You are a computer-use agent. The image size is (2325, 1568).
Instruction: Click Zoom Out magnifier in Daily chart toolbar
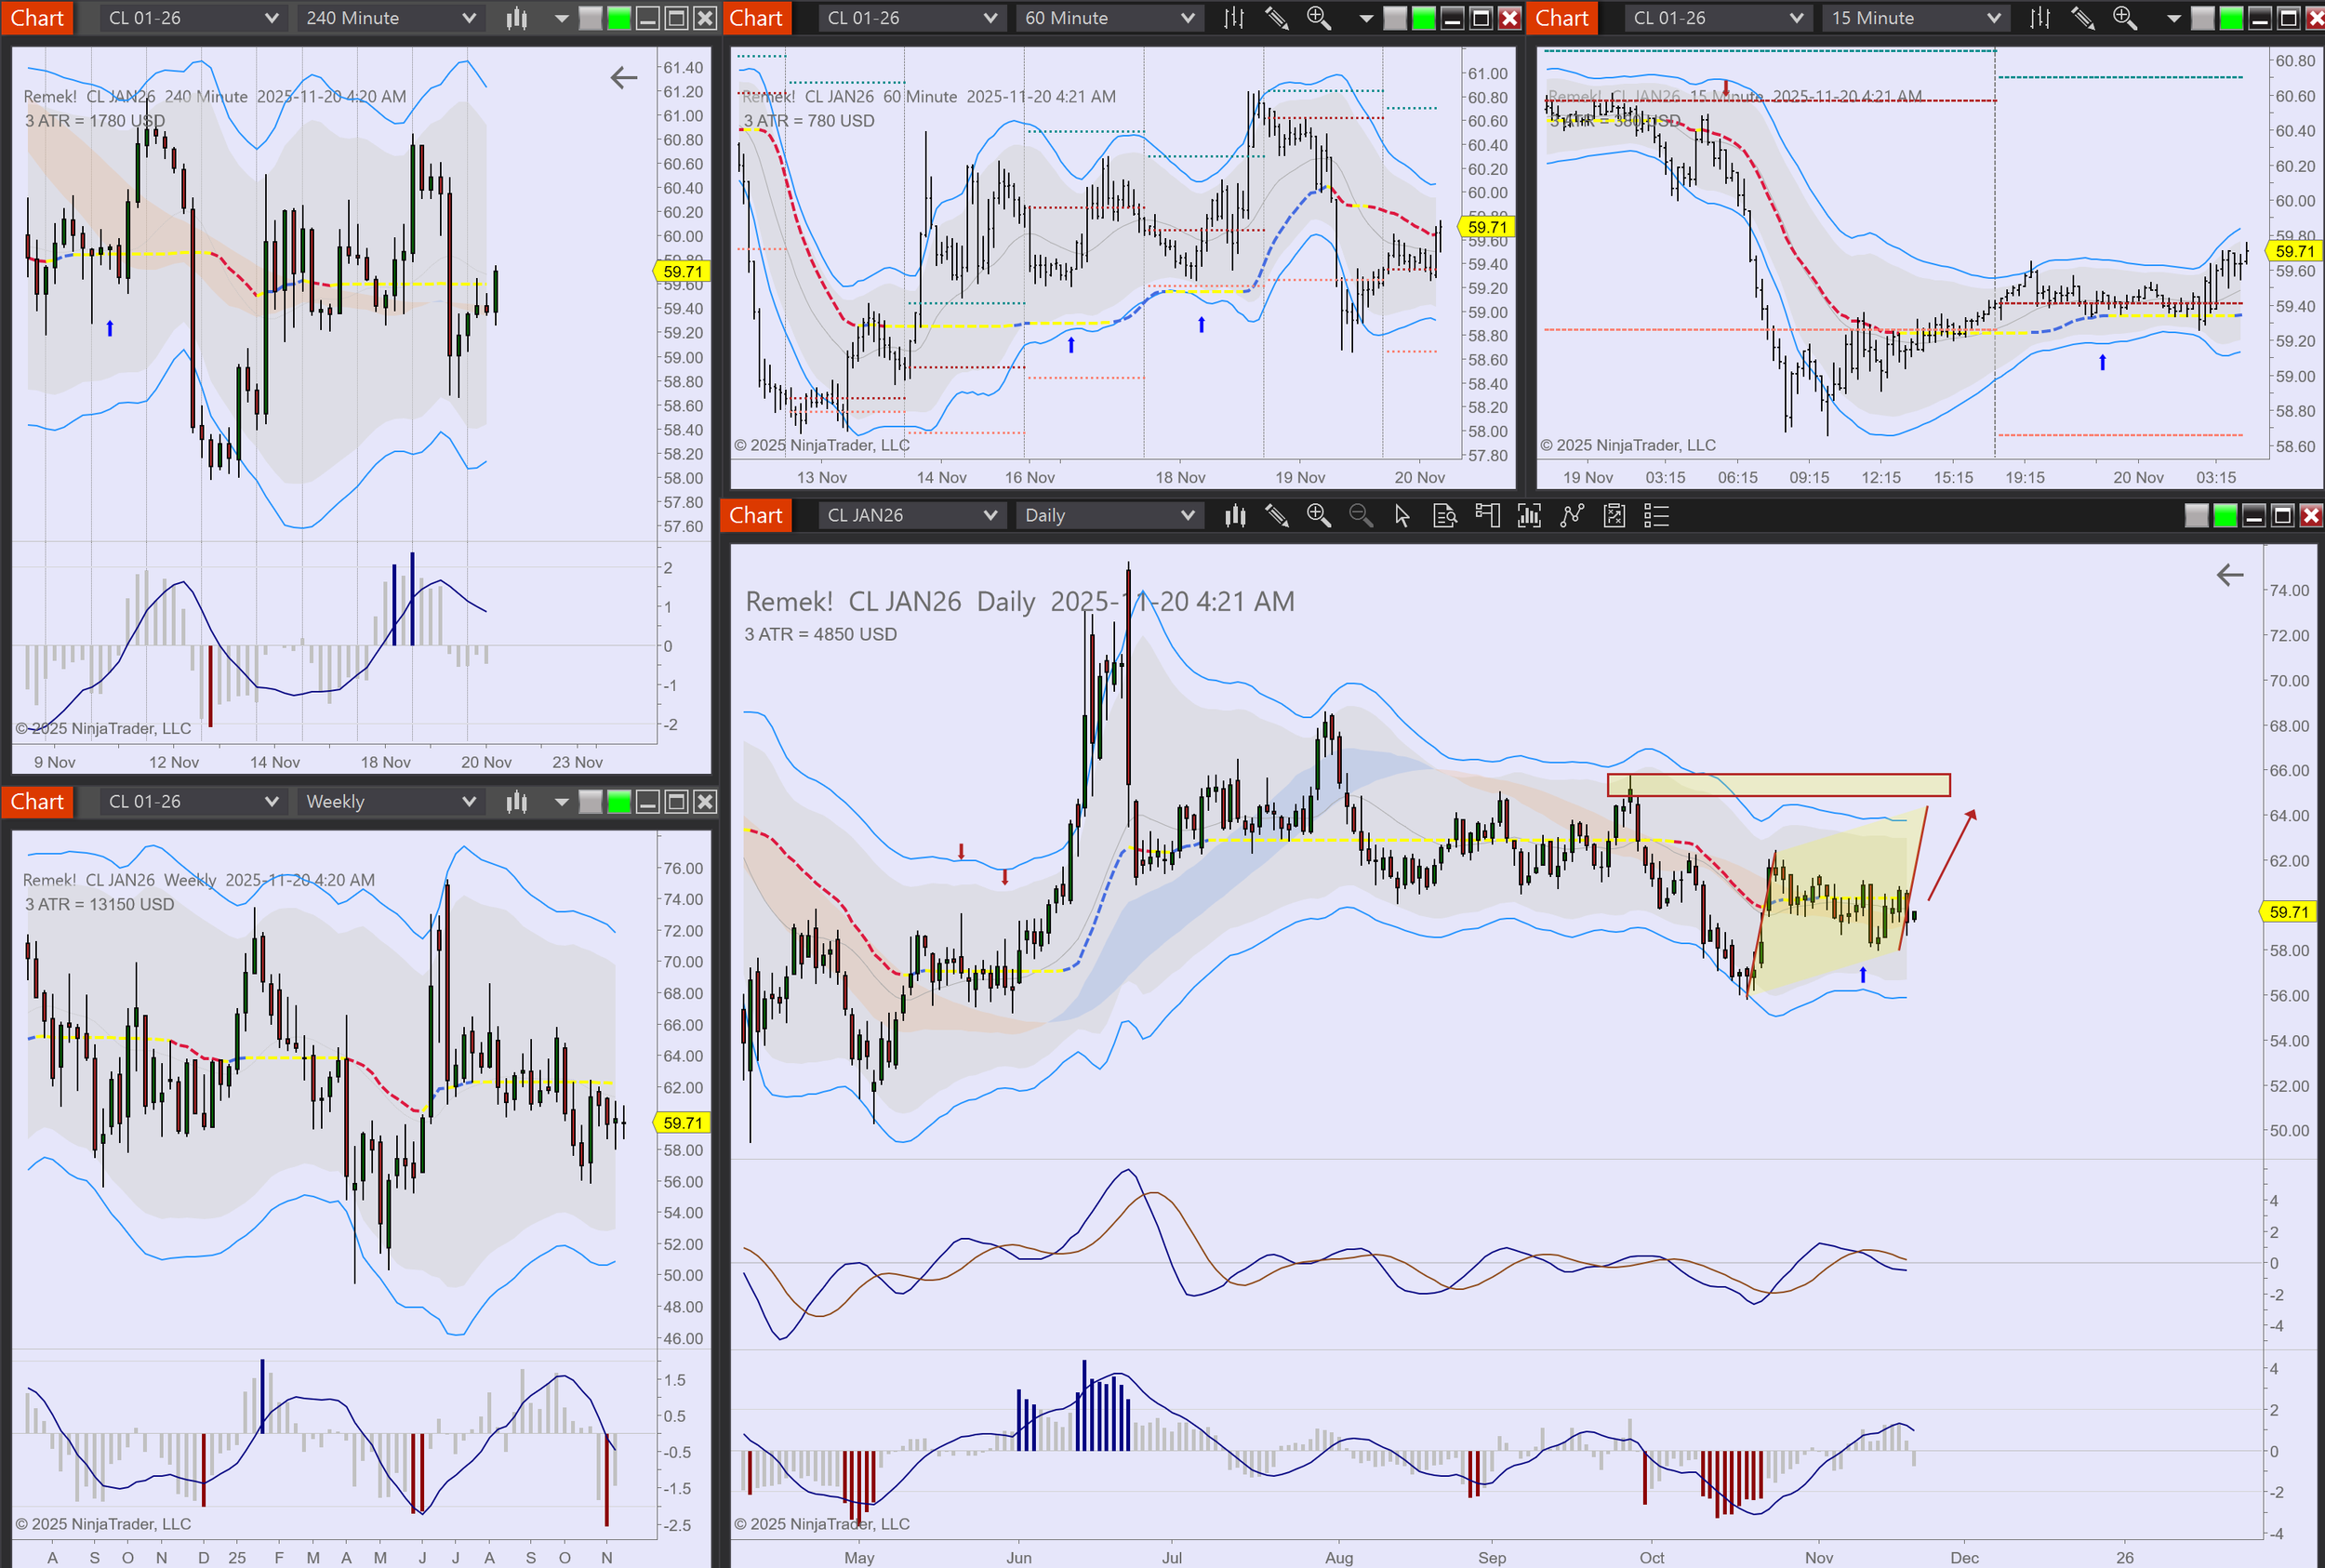[1360, 516]
